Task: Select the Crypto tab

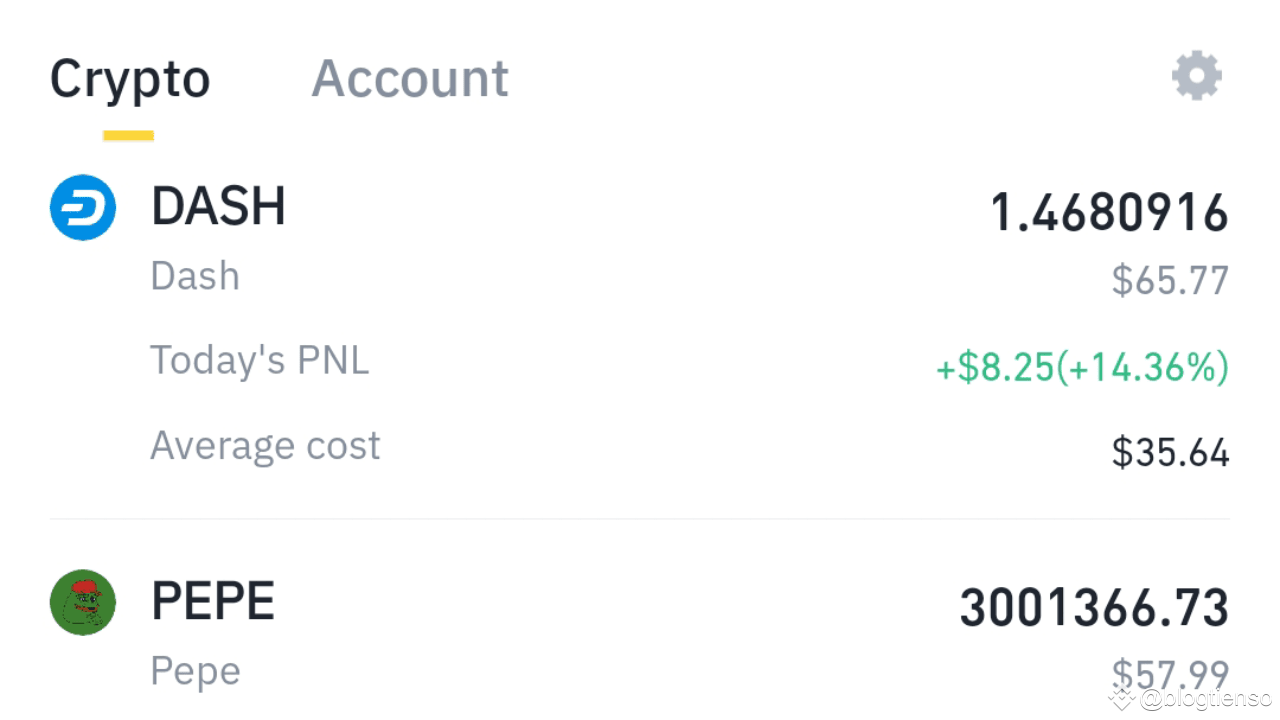Action: click(x=130, y=78)
